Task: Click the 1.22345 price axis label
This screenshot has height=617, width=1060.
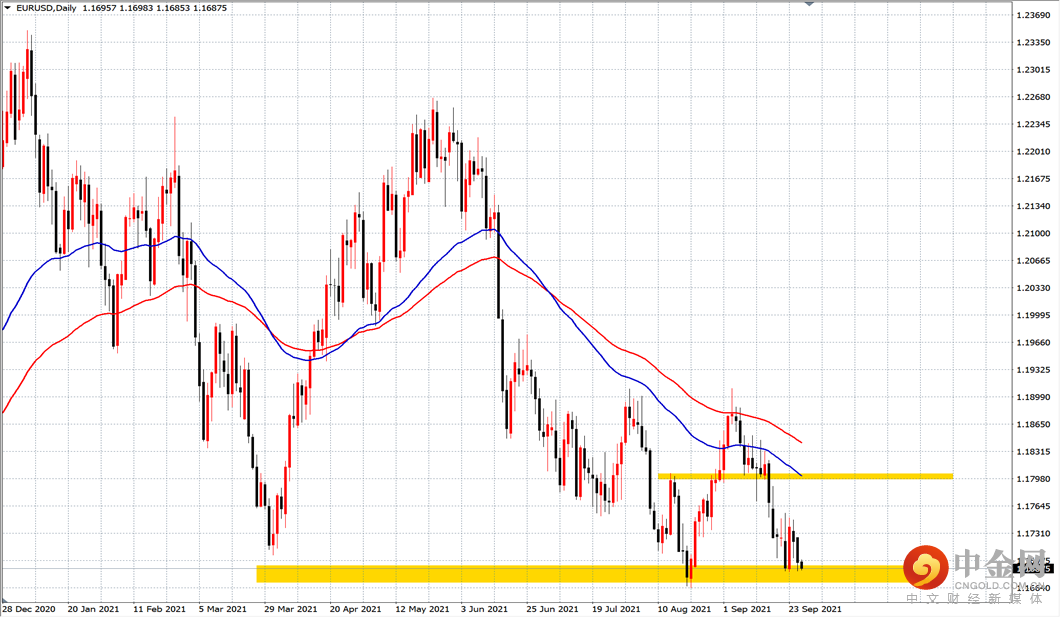Action: 1033,124
